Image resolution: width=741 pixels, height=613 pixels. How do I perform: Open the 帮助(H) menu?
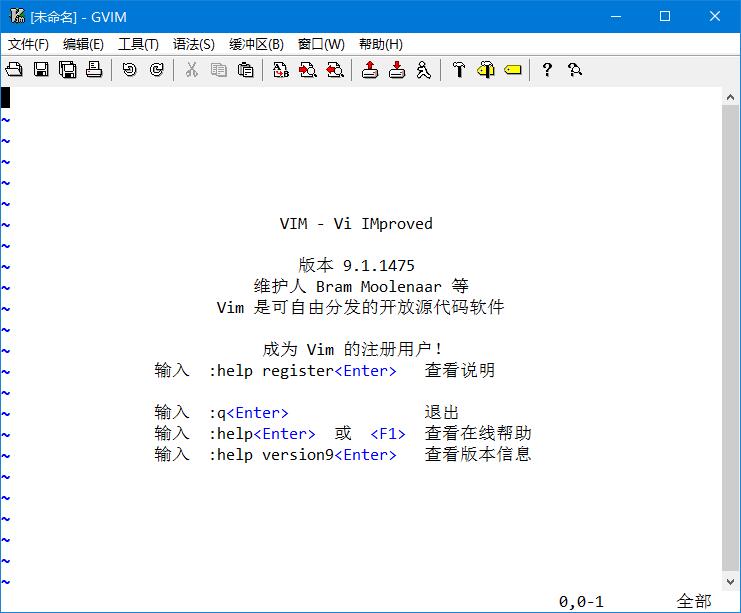pyautogui.click(x=380, y=44)
